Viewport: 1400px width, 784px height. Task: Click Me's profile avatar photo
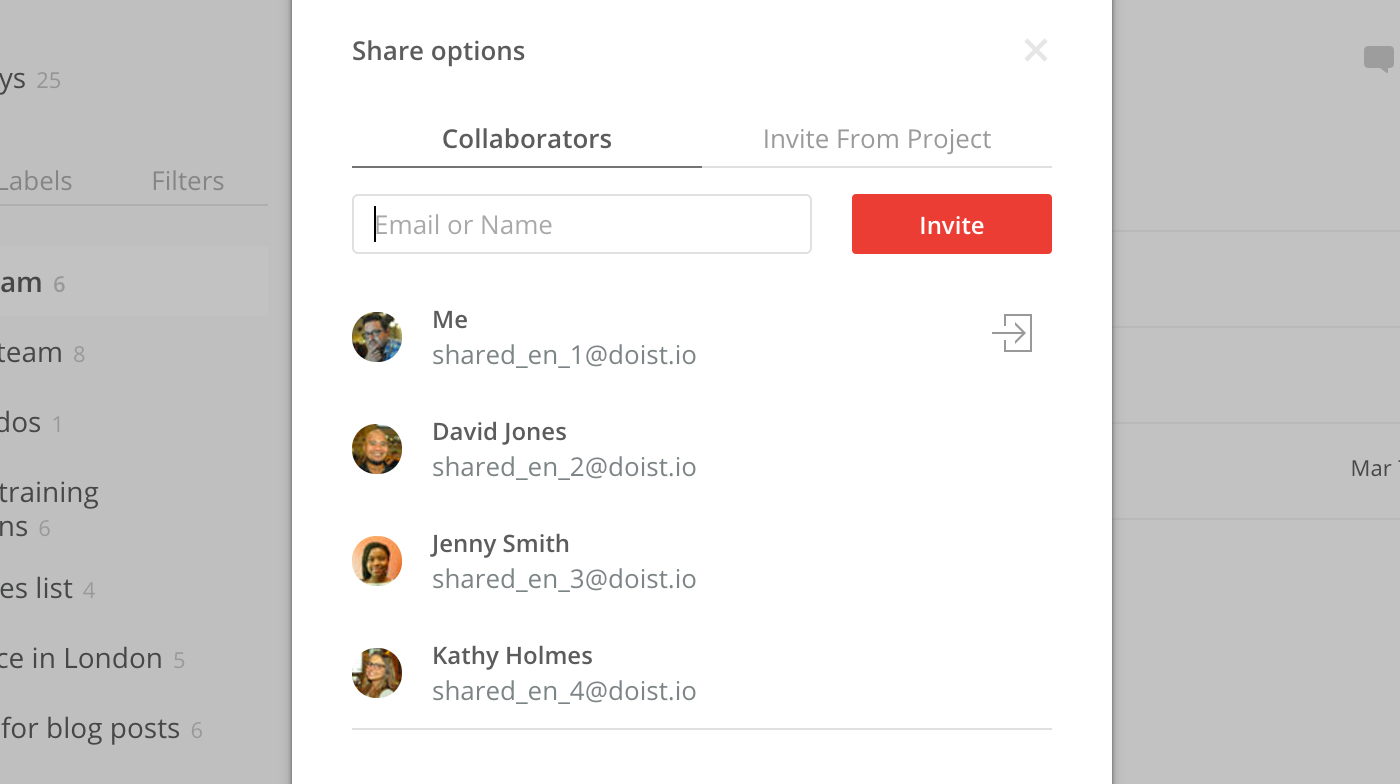(x=377, y=337)
